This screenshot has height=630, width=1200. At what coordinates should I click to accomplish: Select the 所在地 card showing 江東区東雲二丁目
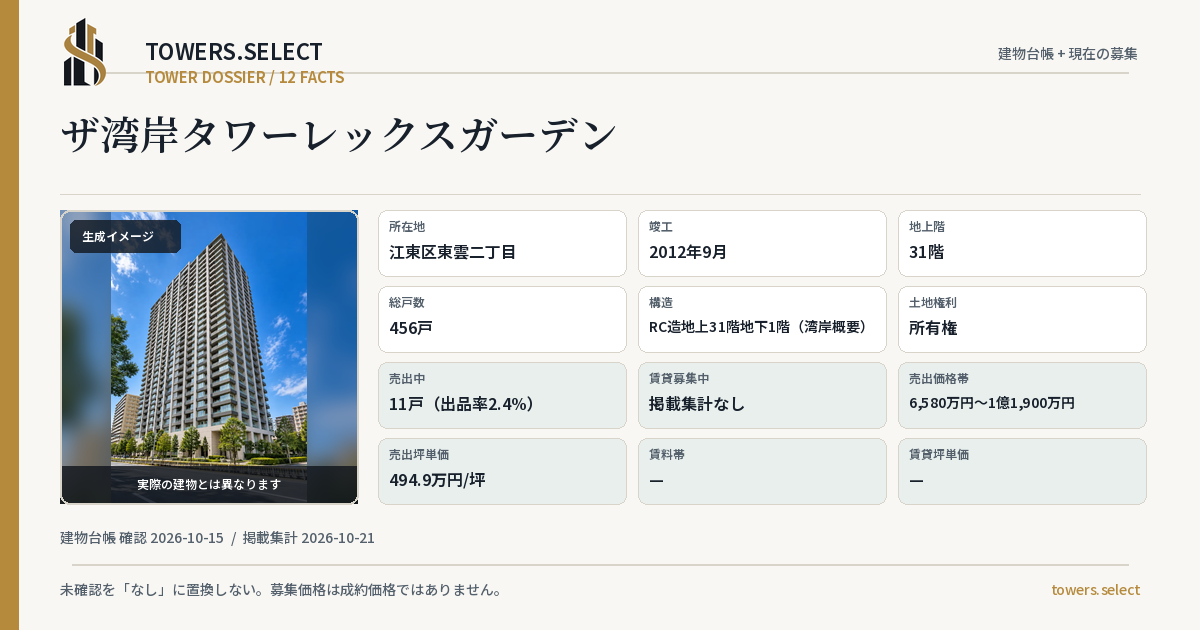[x=502, y=243]
